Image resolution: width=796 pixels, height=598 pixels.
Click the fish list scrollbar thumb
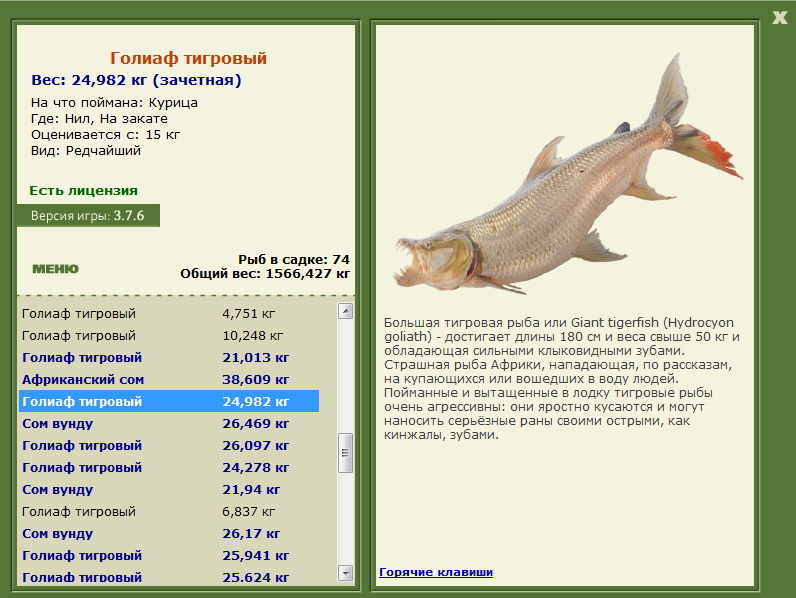click(346, 453)
